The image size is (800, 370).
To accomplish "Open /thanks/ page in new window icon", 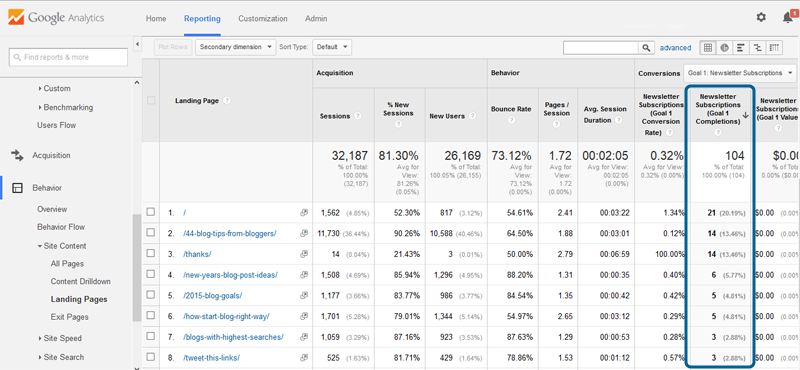I will [304, 254].
